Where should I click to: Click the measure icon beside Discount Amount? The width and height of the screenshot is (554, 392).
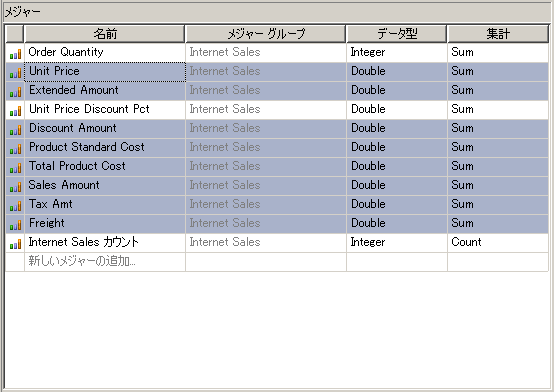pyautogui.click(x=15, y=130)
